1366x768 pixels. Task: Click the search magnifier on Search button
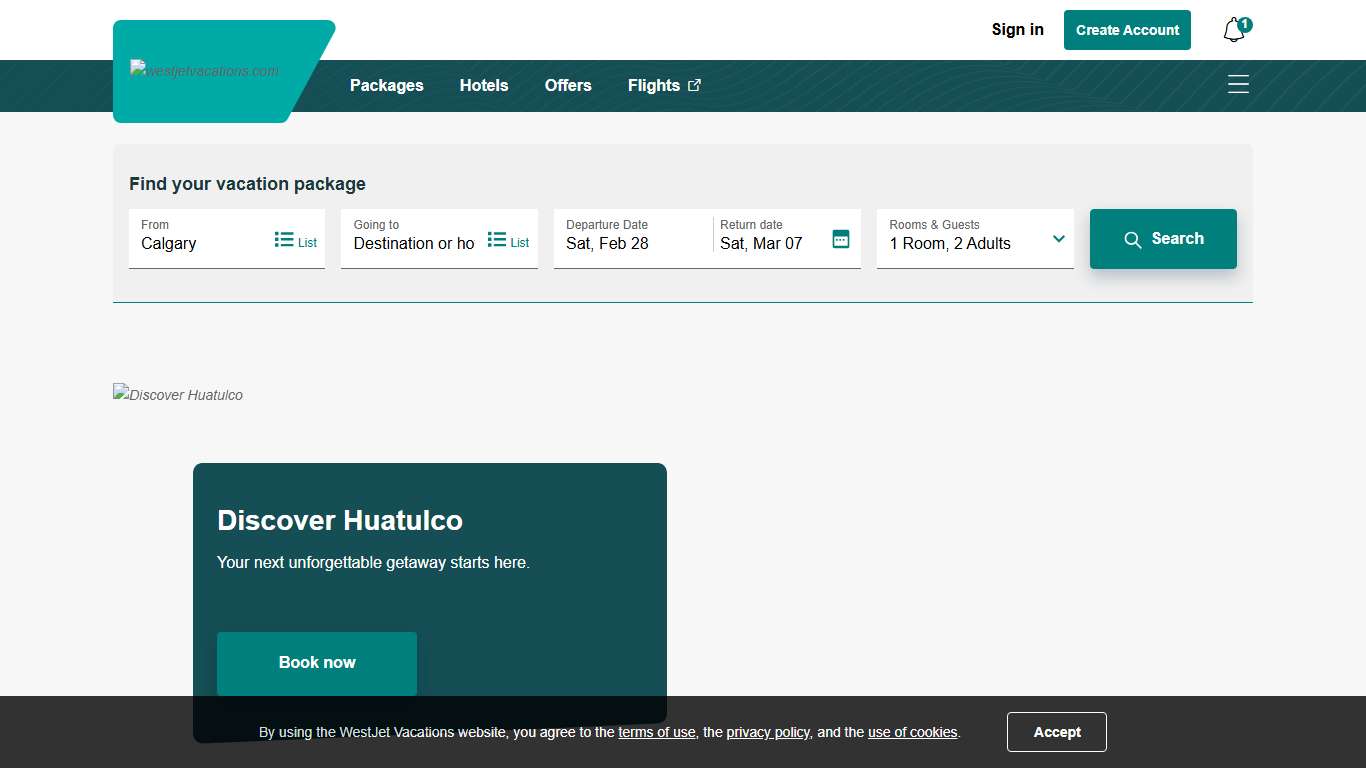1133,239
